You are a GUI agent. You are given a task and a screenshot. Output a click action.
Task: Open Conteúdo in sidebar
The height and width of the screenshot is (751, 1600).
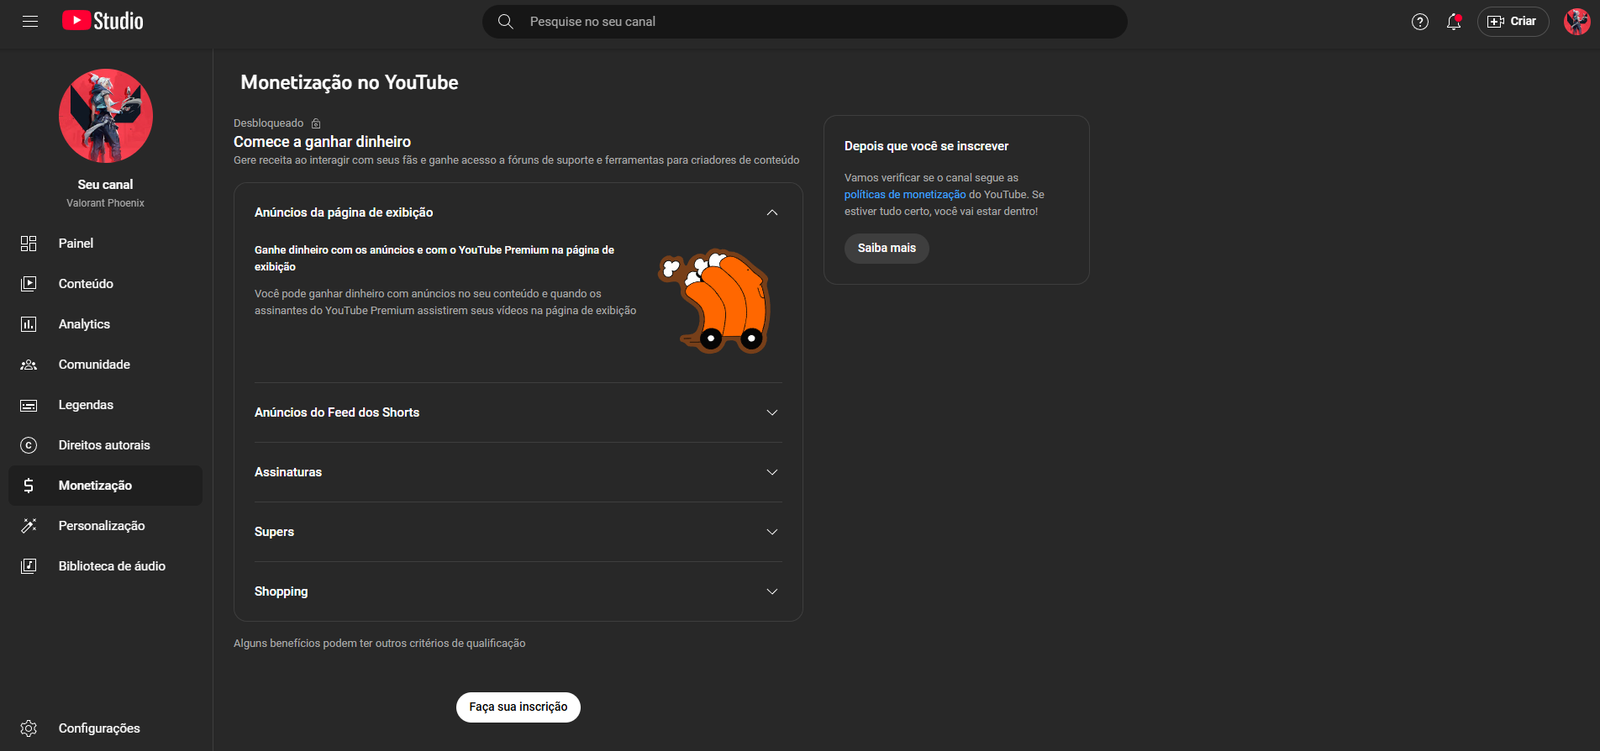(x=106, y=284)
